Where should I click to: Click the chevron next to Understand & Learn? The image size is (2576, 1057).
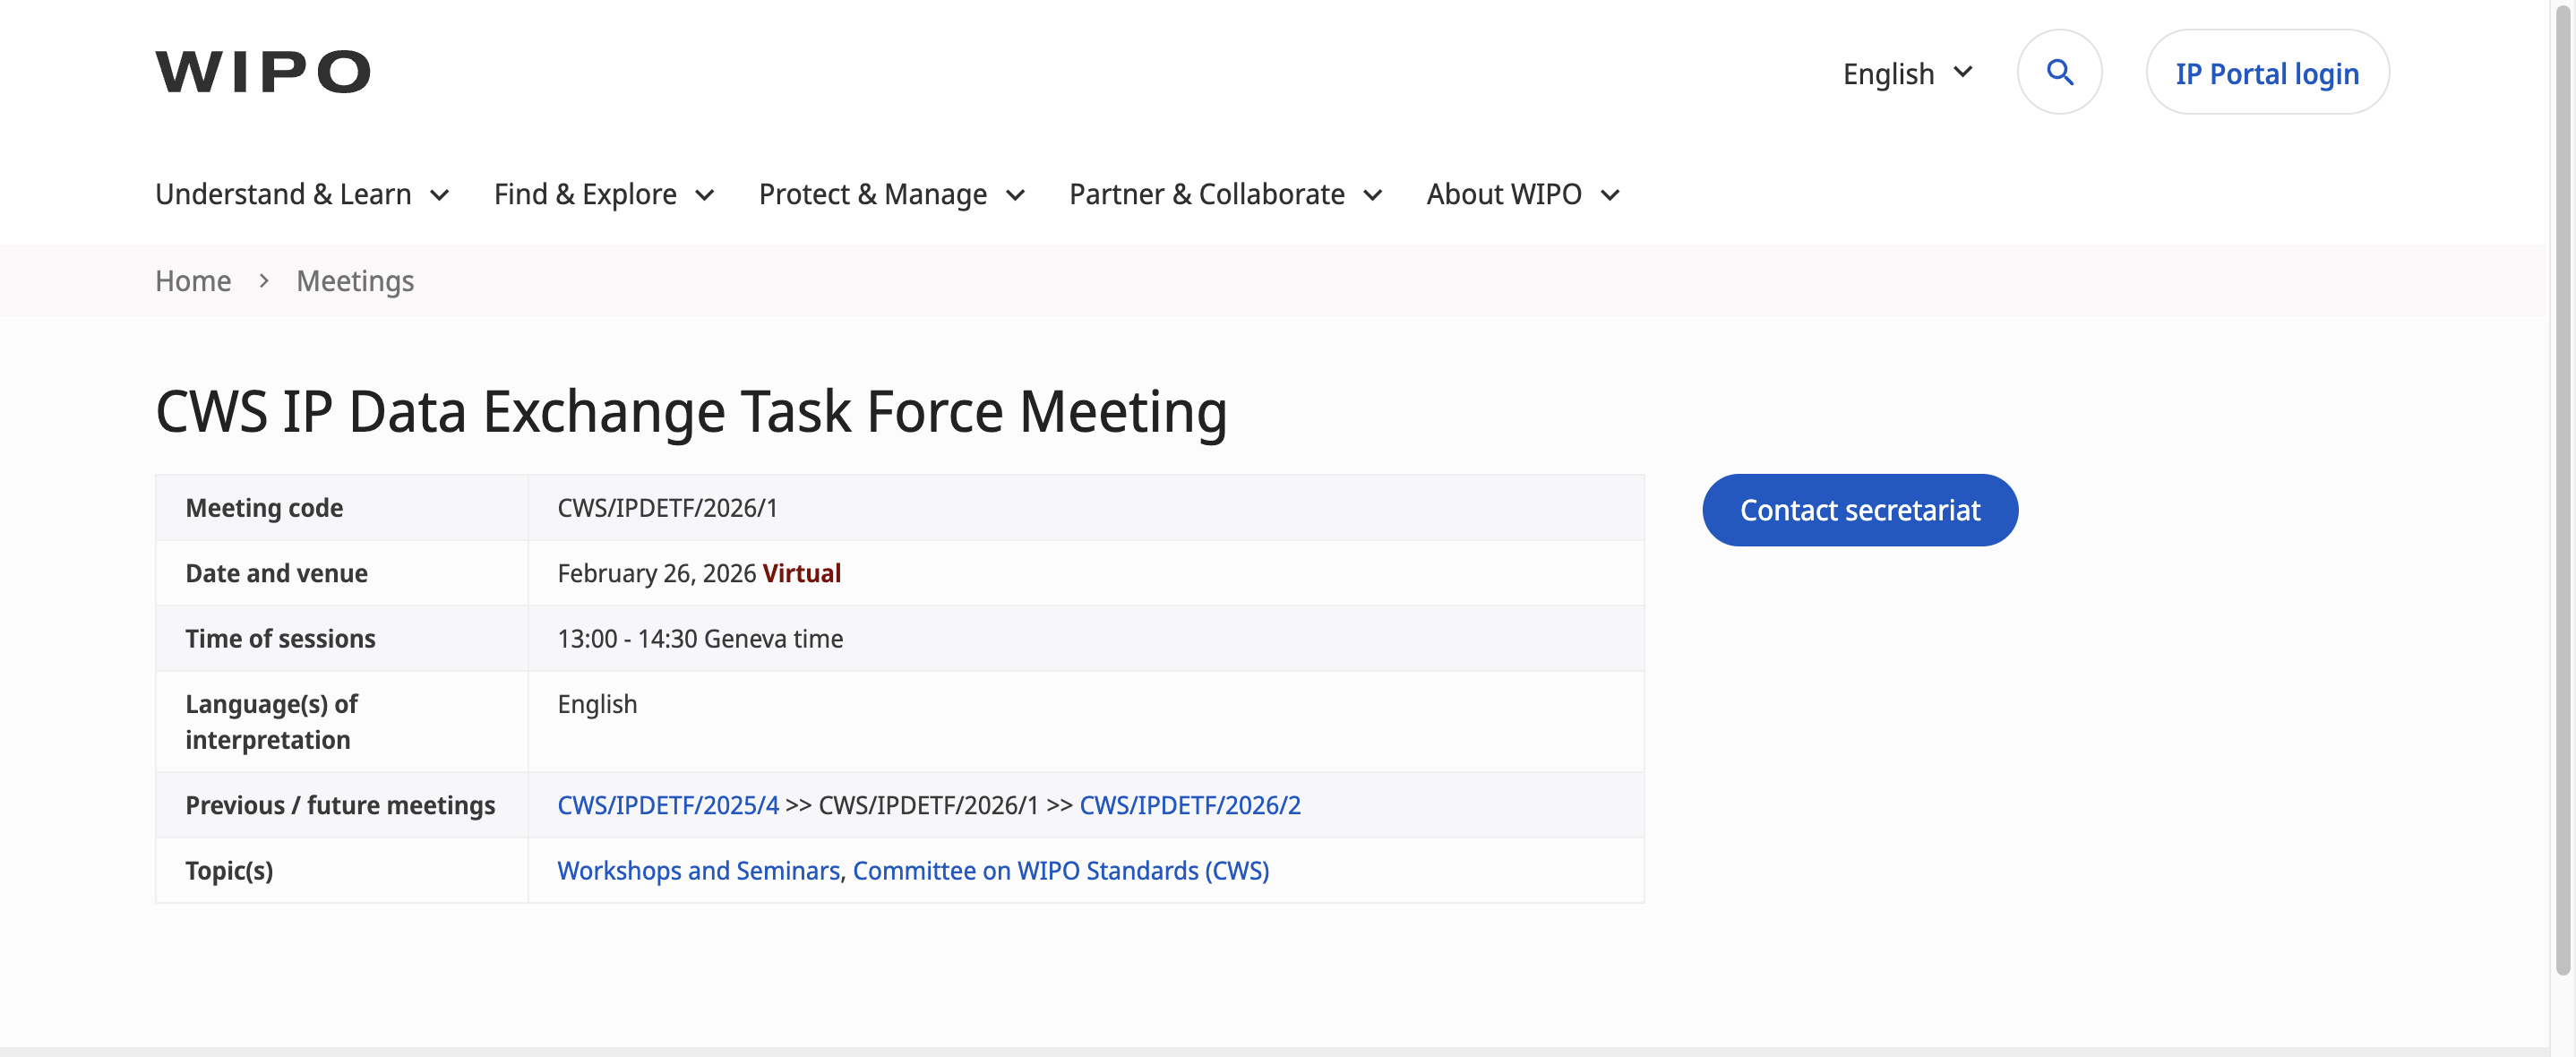[x=439, y=195]
